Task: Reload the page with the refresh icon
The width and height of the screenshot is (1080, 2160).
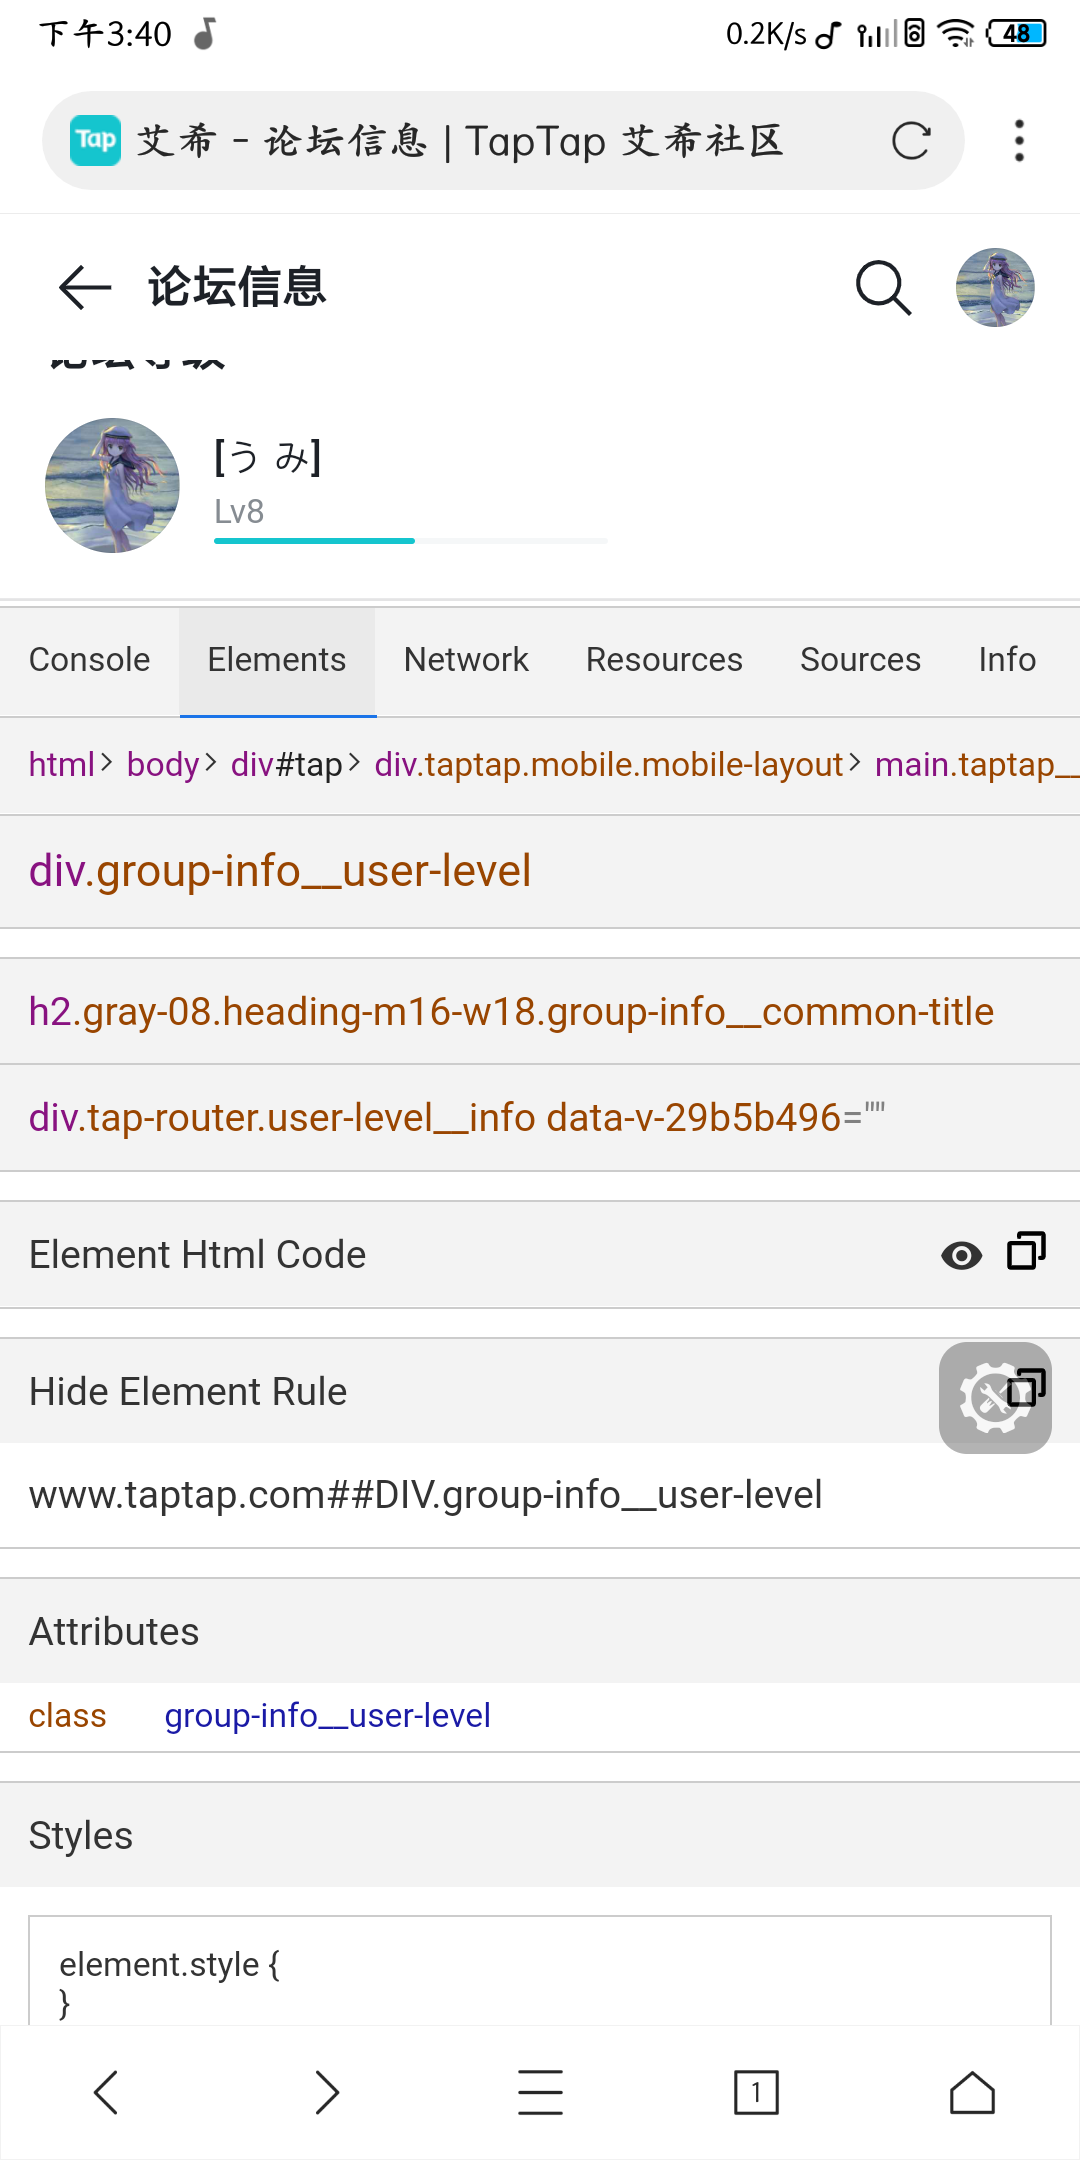Action: (911, 141)
